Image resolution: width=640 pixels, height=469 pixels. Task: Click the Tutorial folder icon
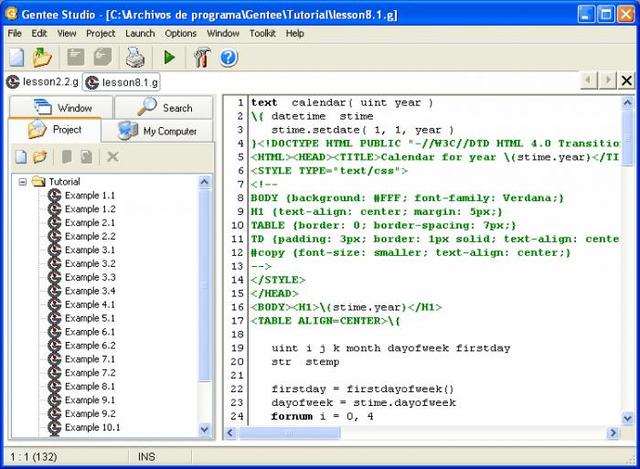click(x=39, y=181)
